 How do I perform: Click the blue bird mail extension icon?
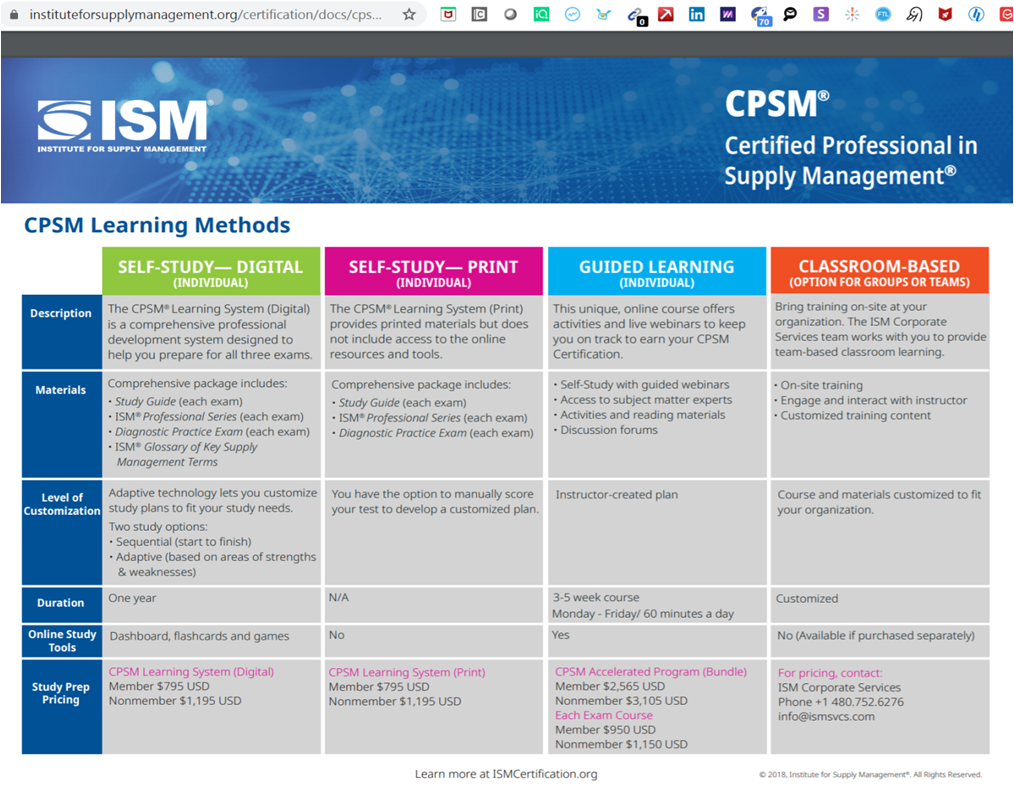(603, 14)
